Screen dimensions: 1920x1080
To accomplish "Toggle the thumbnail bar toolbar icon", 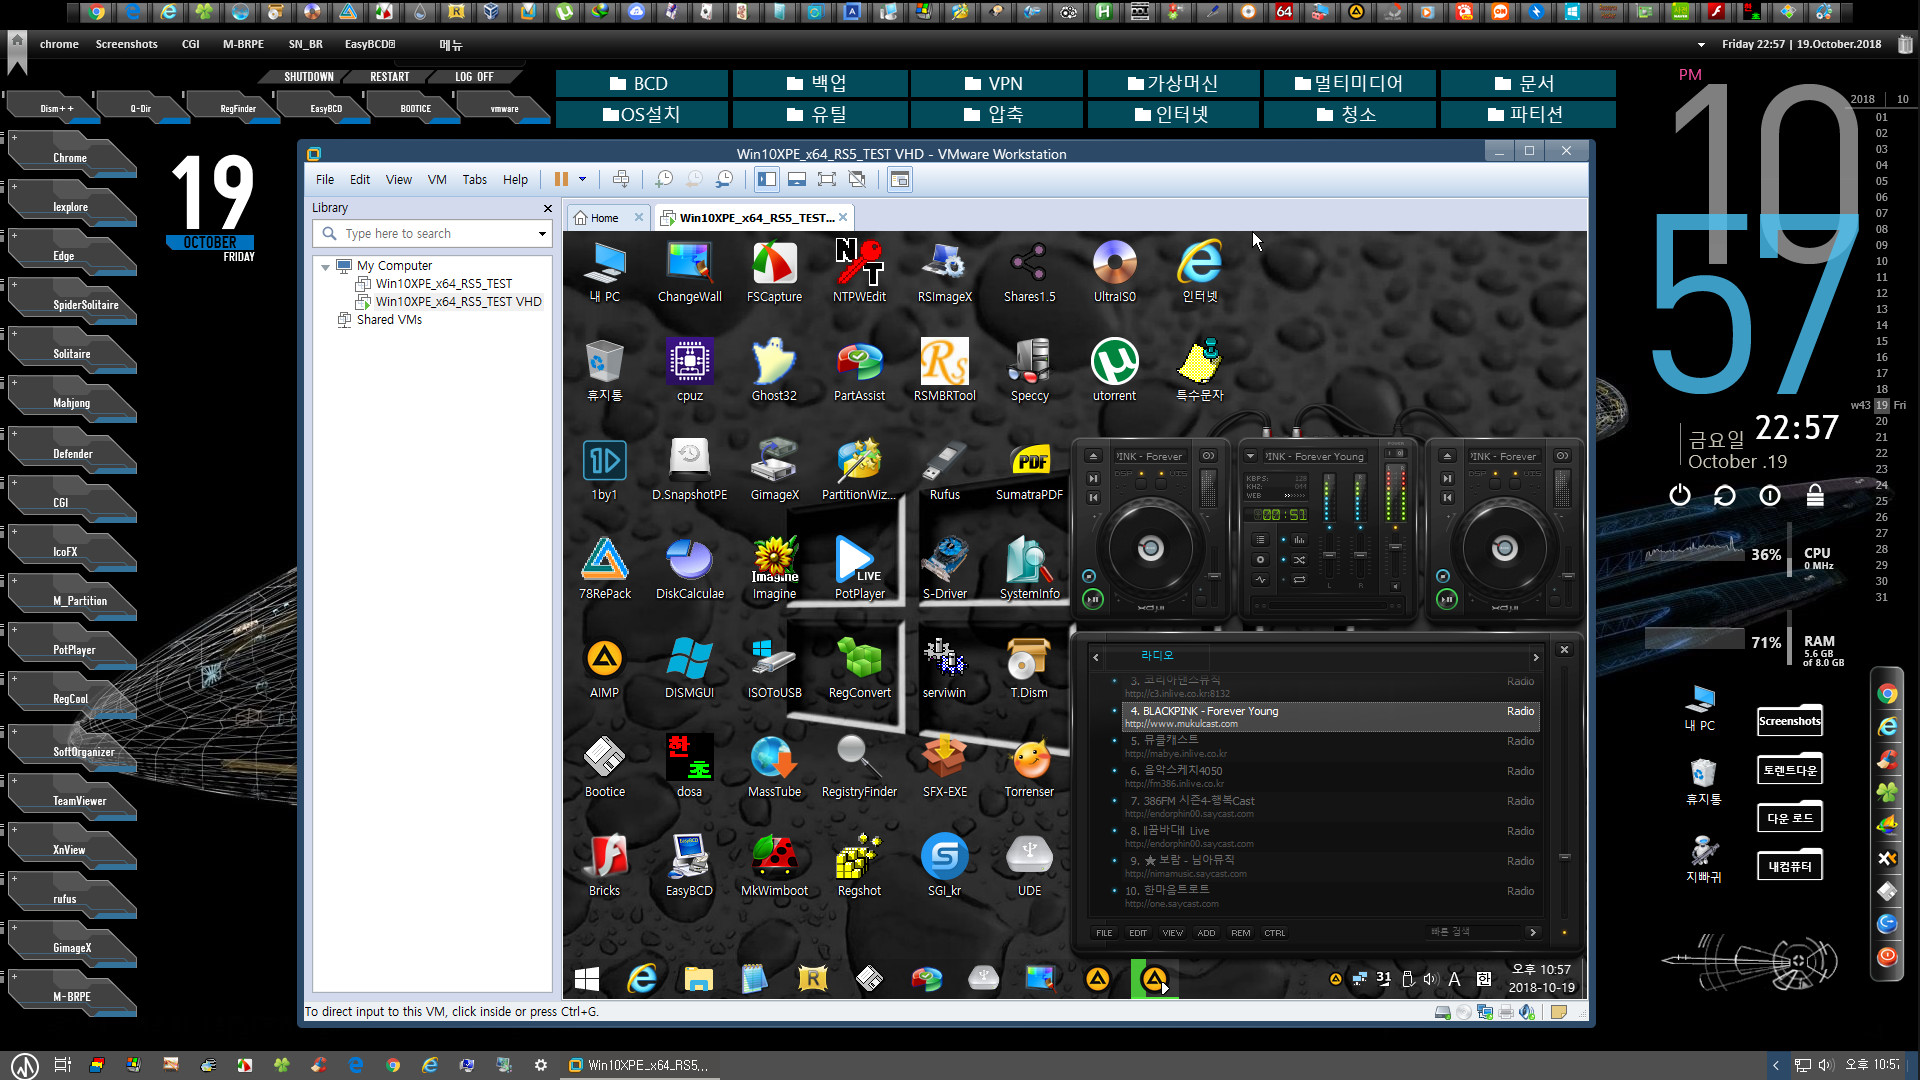I will (x=797, y=179).
